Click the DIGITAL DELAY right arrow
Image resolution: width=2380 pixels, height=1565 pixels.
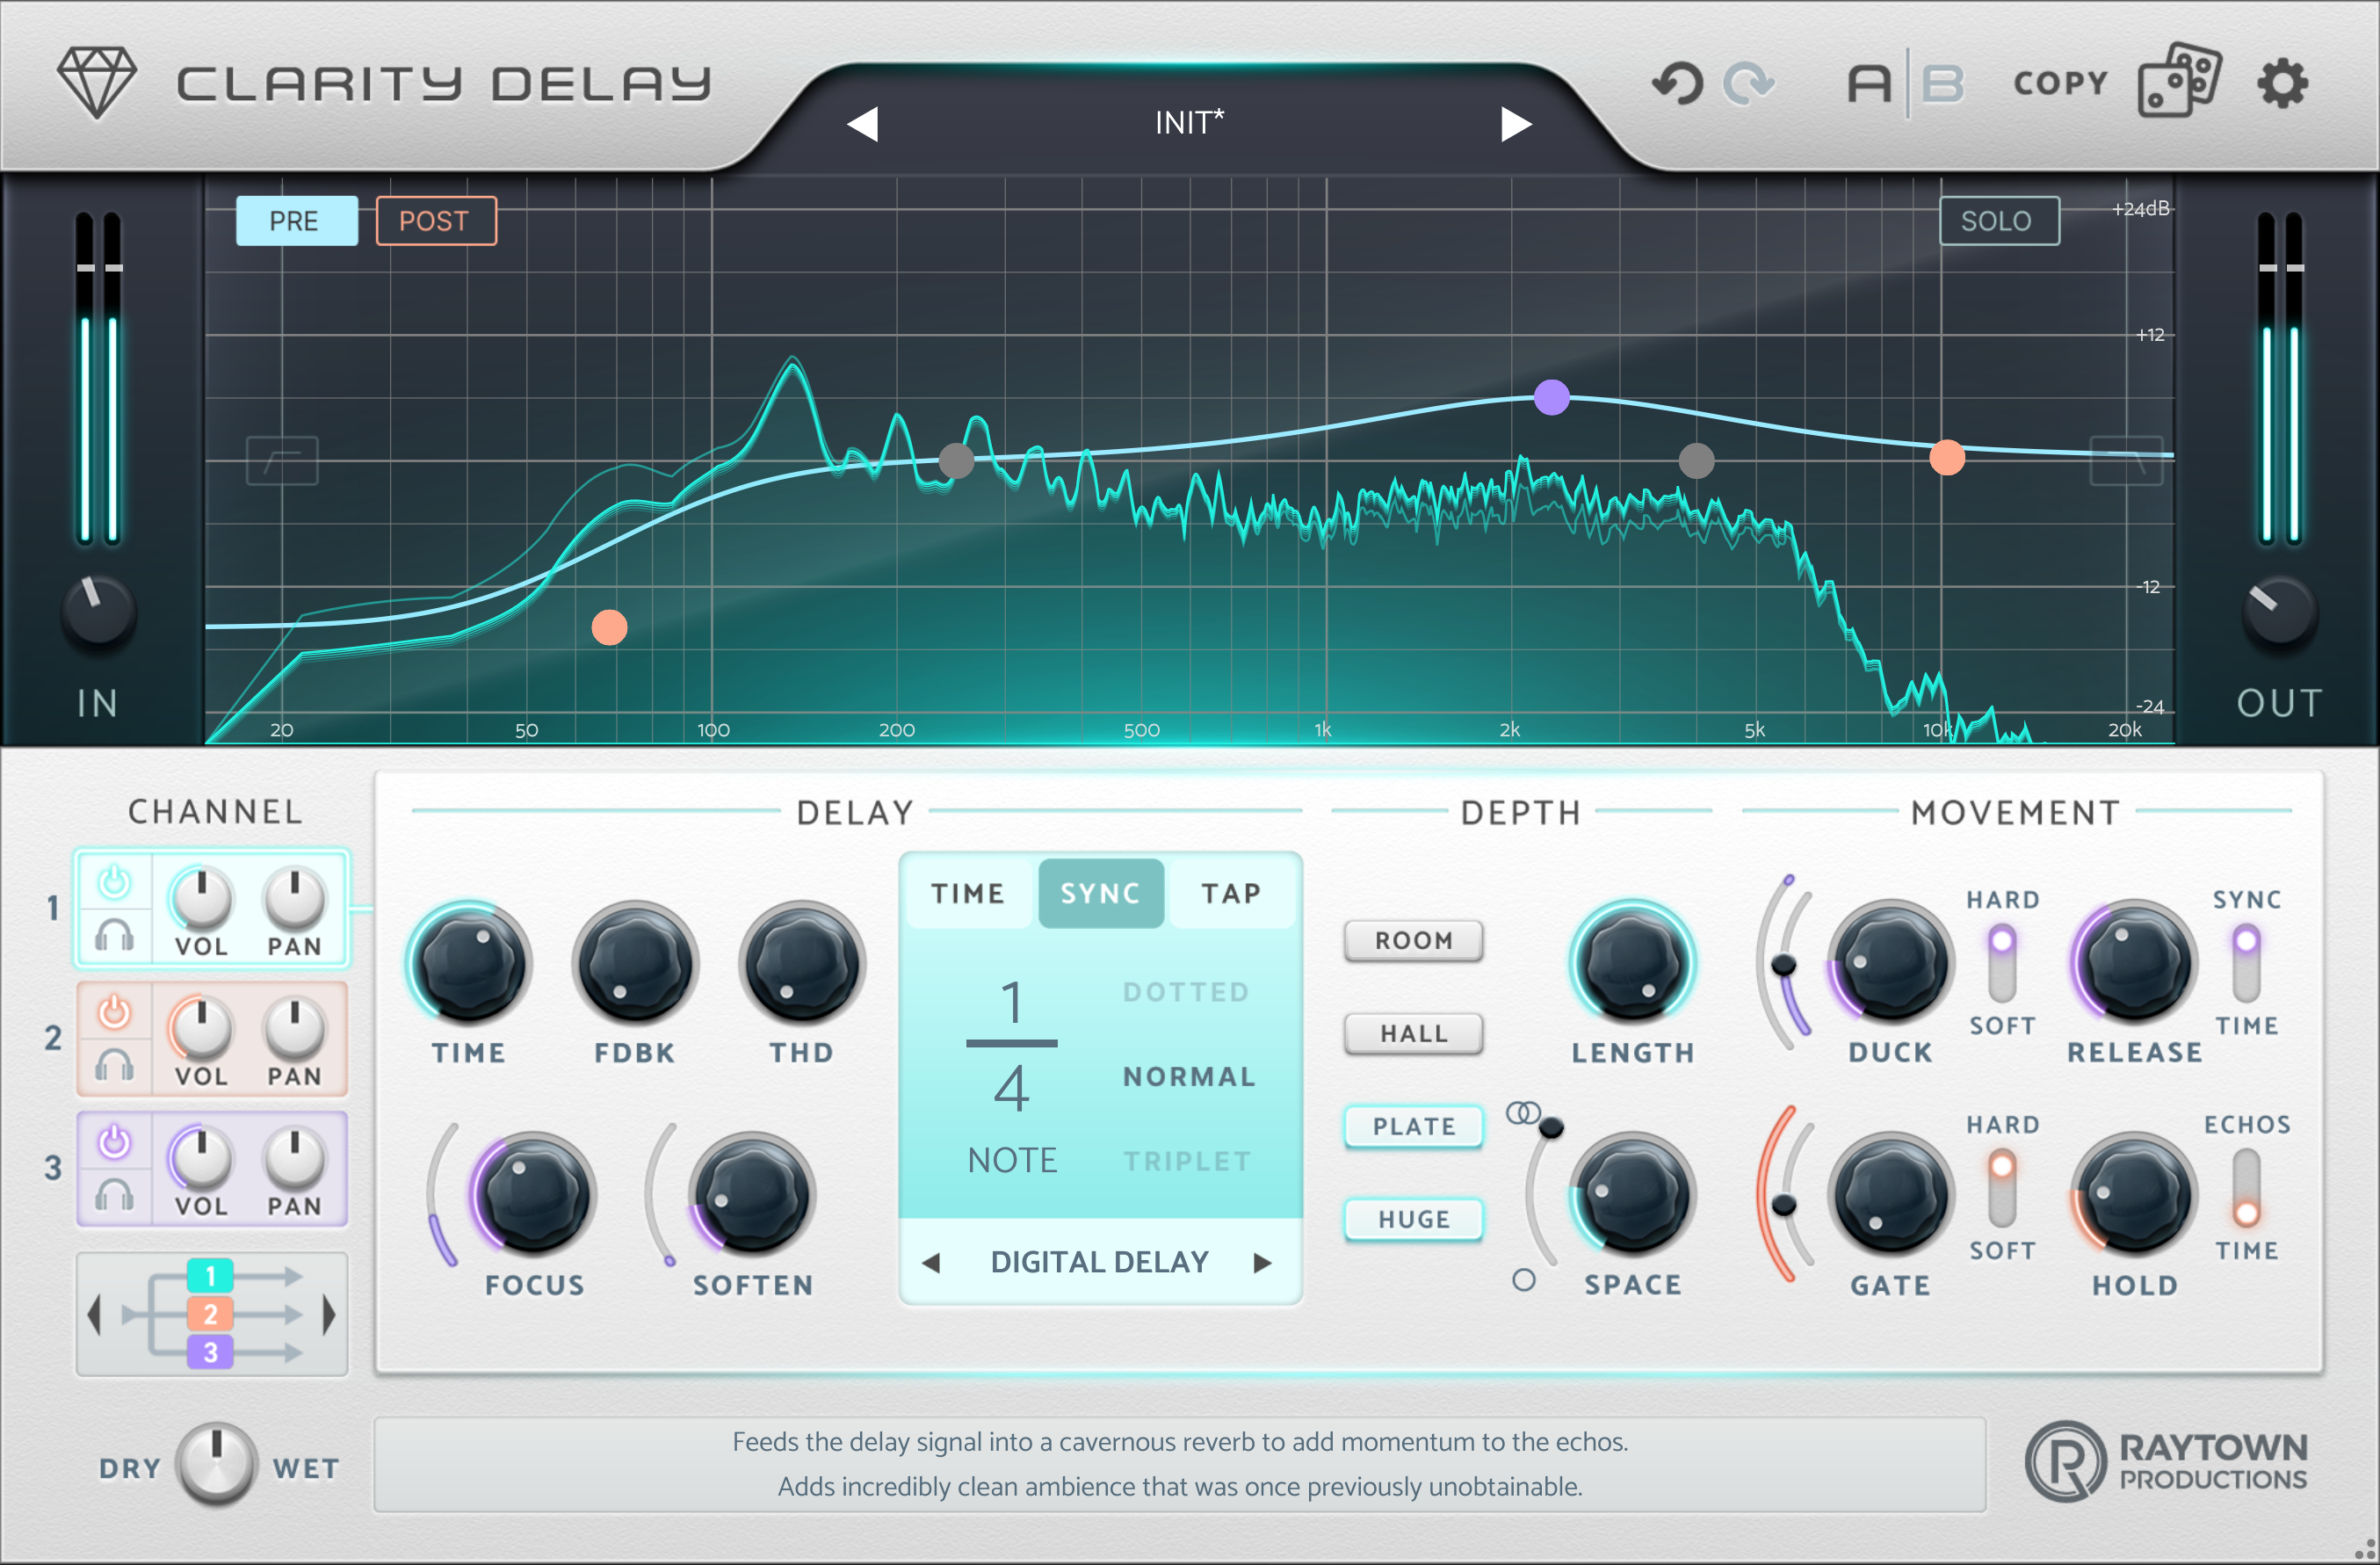(1262, 1262)
